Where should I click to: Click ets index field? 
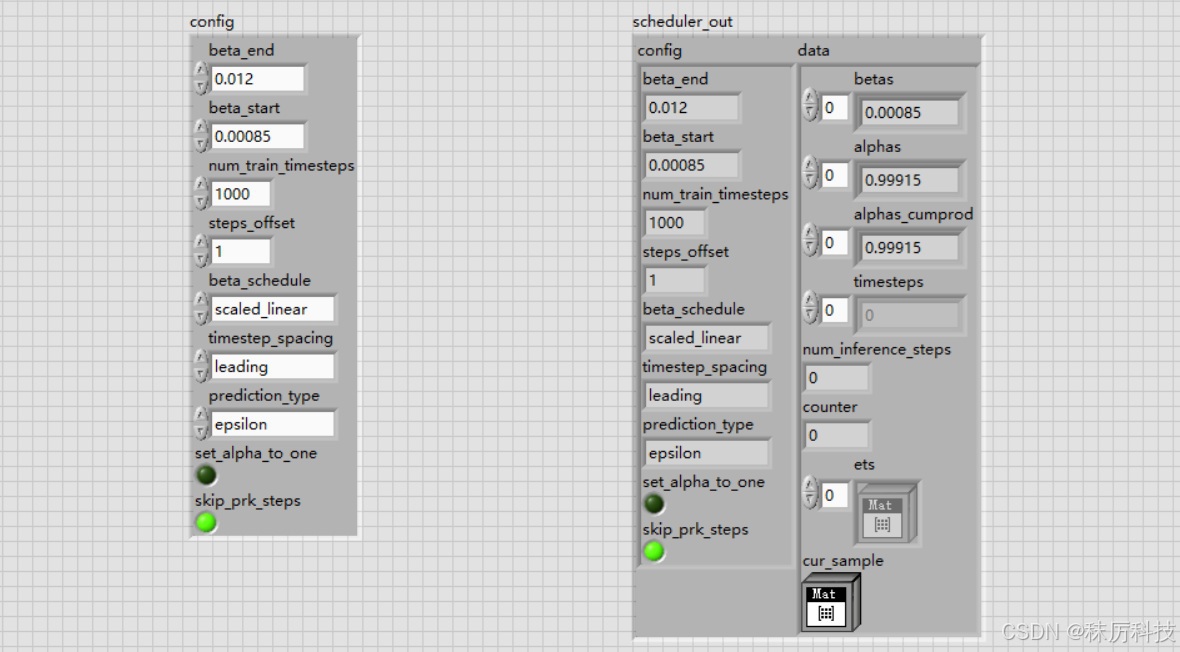(x=835, y=495)
